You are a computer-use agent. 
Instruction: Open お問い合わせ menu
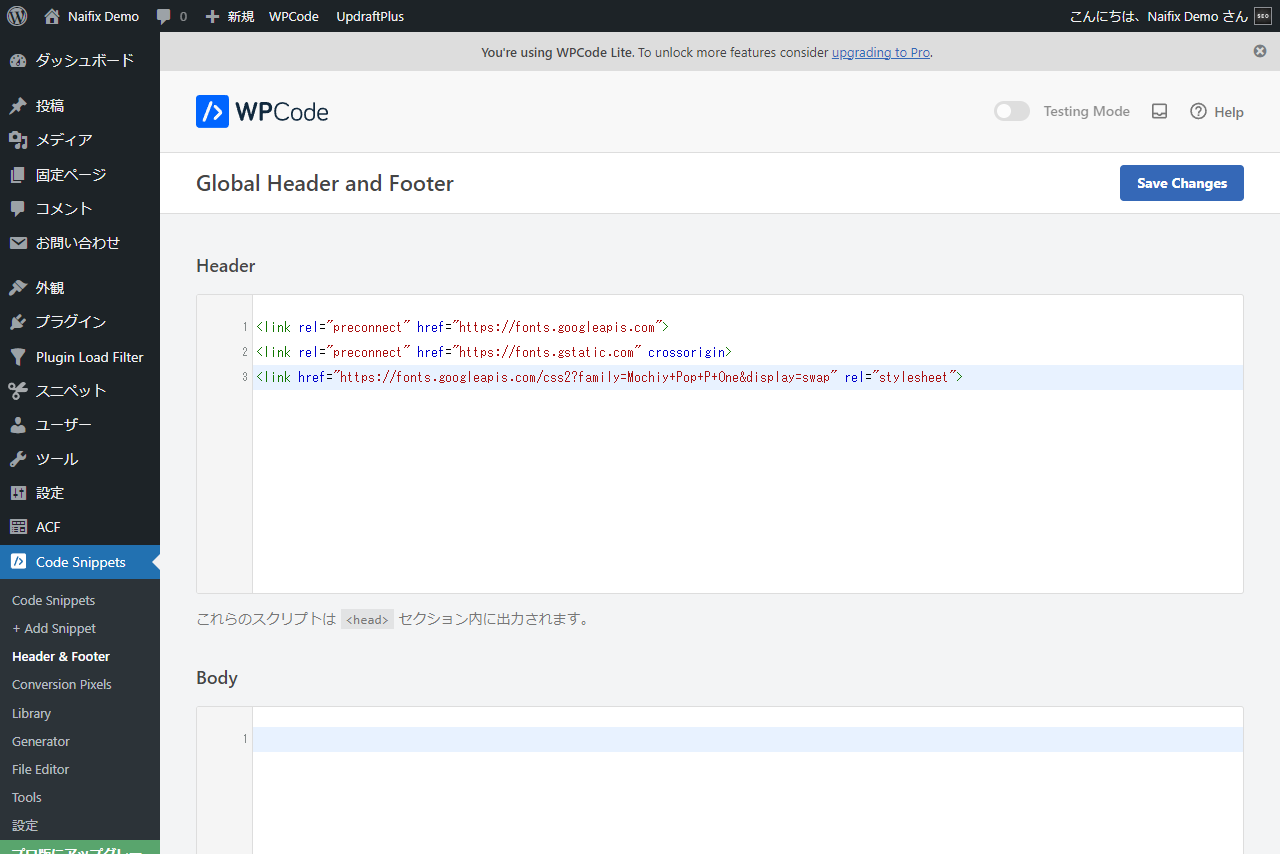pyautogui.click(x=80, y=242)
